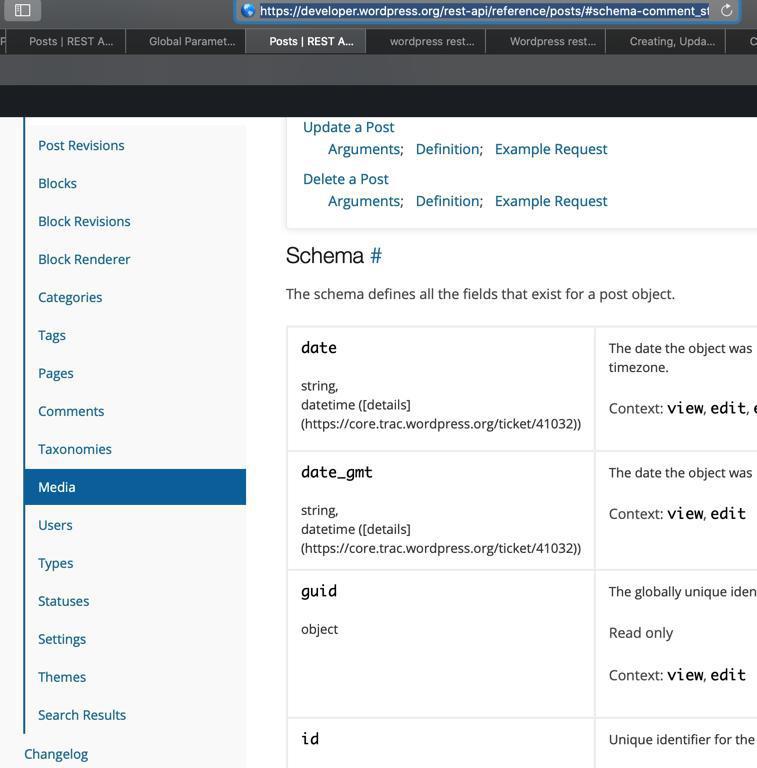Open the 'Wordpress rest...' capitalized tab

[553, 42]
